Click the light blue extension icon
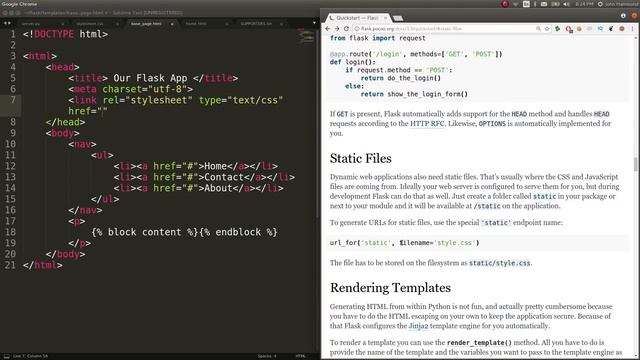 tap(600, 29)
